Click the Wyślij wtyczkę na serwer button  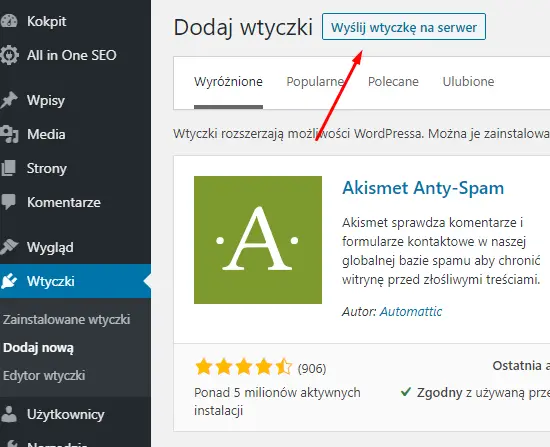404,27
